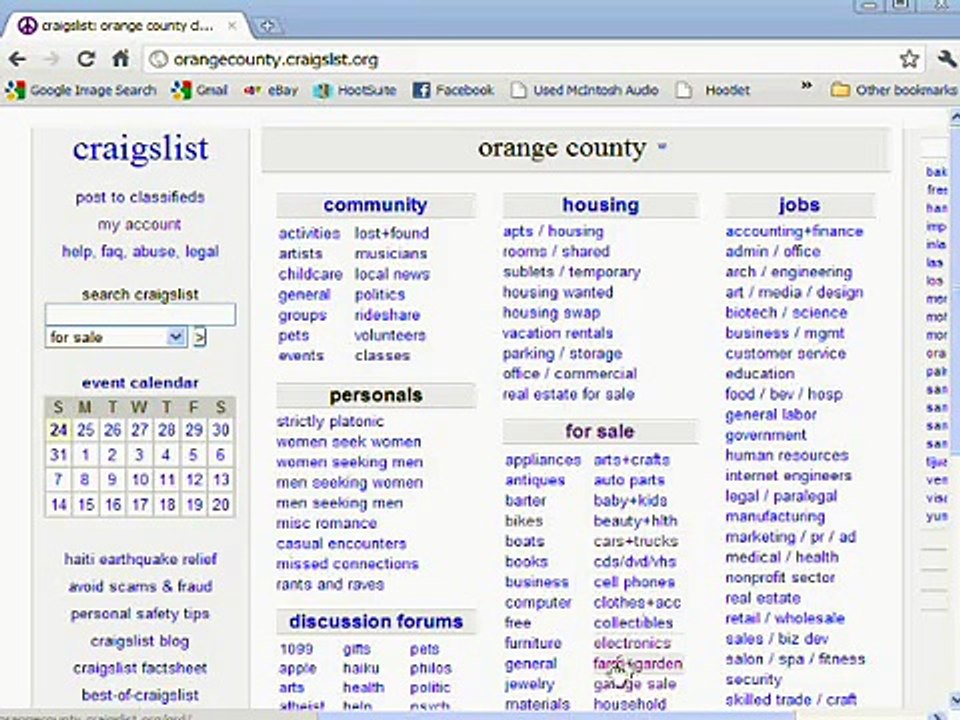Open a new tab with the plus button
Screen dimensions: 960x720
point(267,26)
